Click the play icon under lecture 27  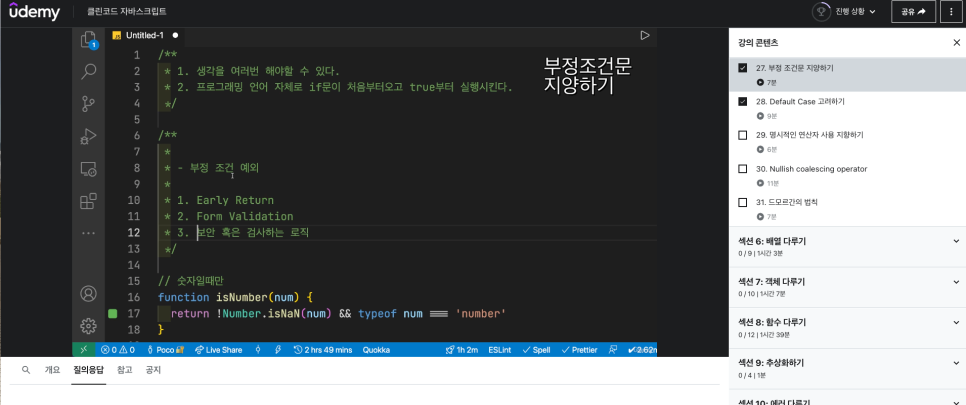(760, 82)
